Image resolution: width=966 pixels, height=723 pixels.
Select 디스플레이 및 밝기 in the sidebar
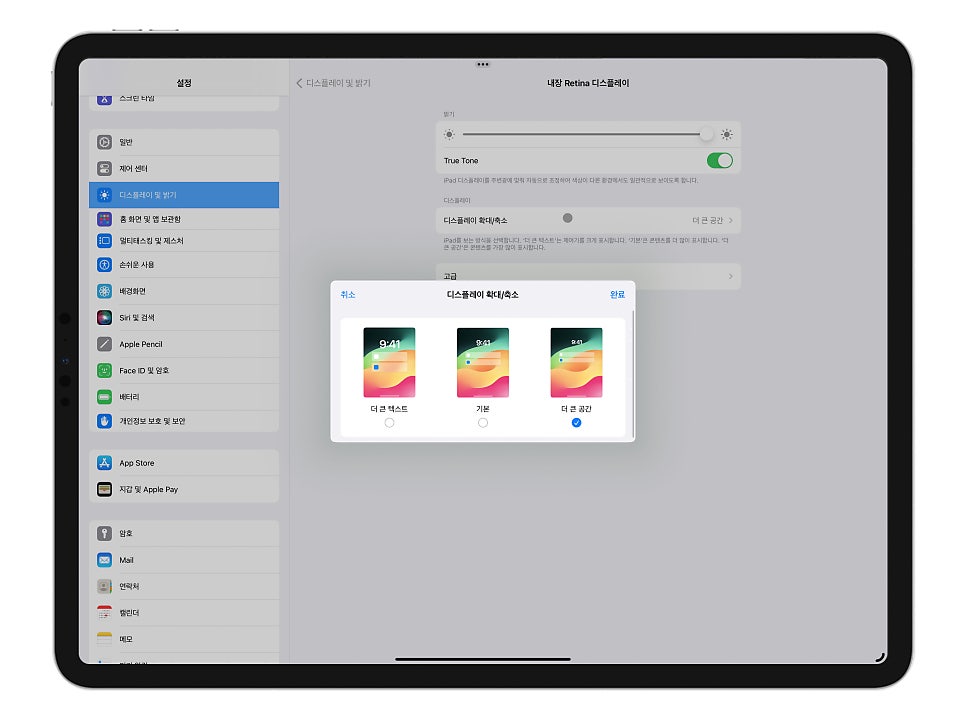coord(184,195)
